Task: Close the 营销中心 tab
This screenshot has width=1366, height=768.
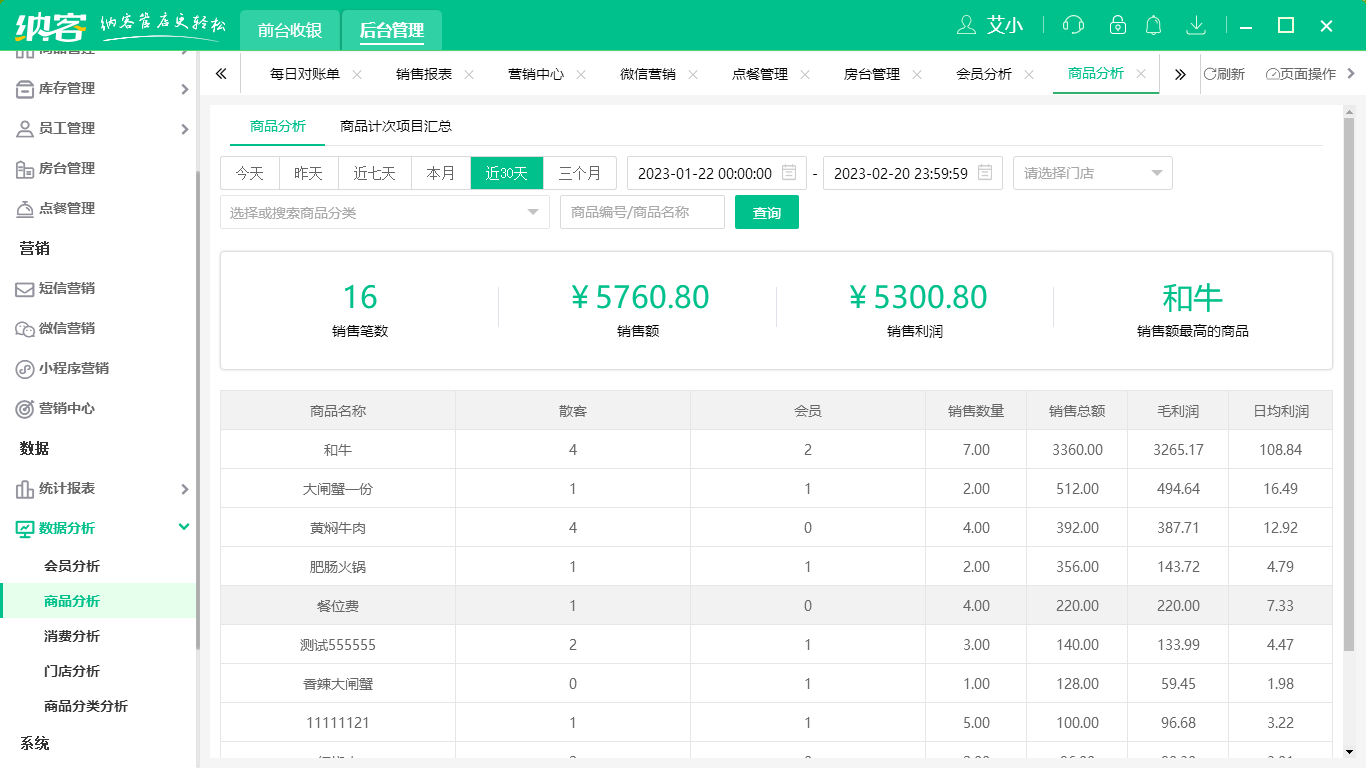Action: pyautogui.click(x=581, y=74)
